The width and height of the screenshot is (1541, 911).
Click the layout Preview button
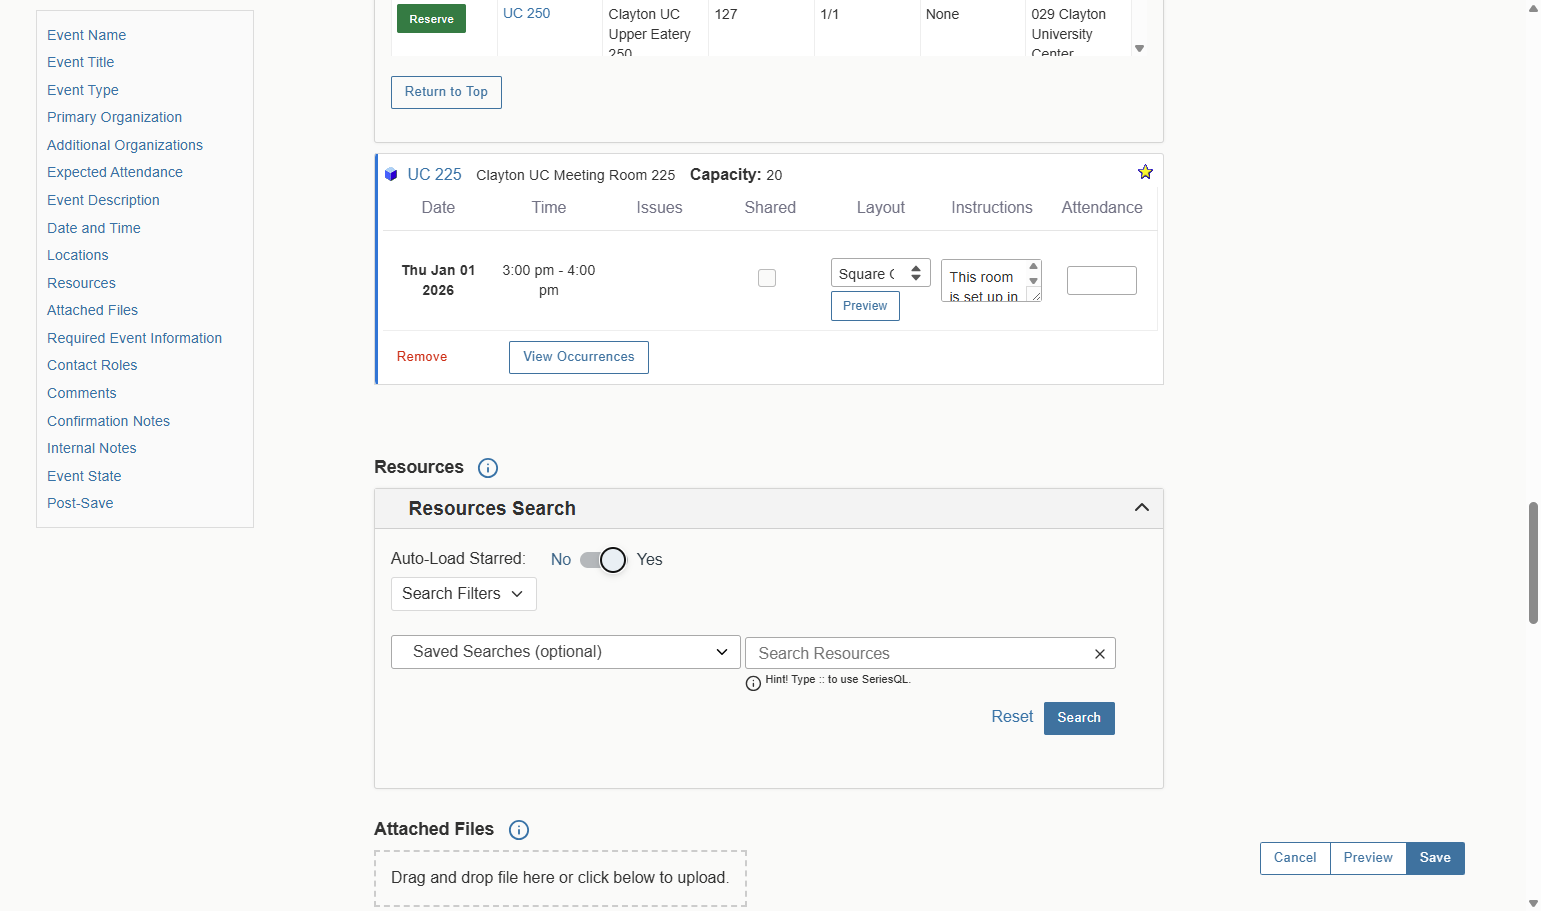click(865, 306)
